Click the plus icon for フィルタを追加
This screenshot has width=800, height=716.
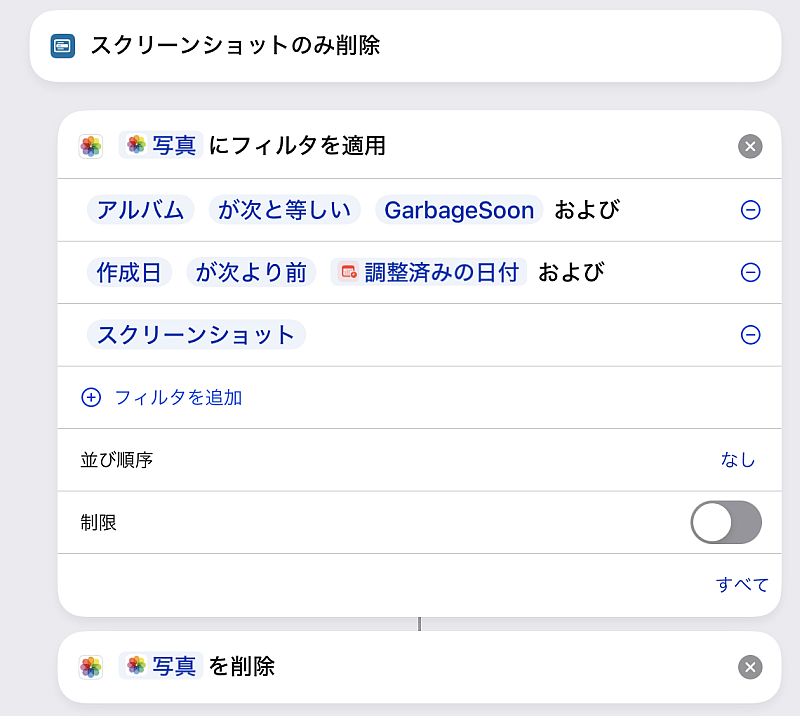point(91,397)
